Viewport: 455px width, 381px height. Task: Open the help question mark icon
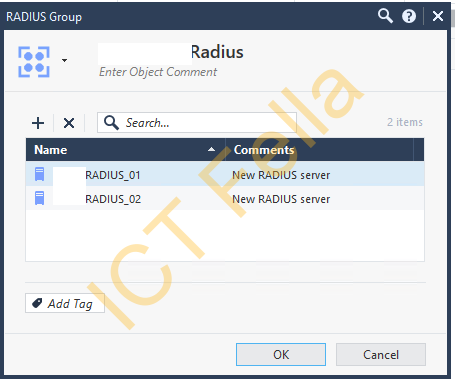tap(409, 16)
